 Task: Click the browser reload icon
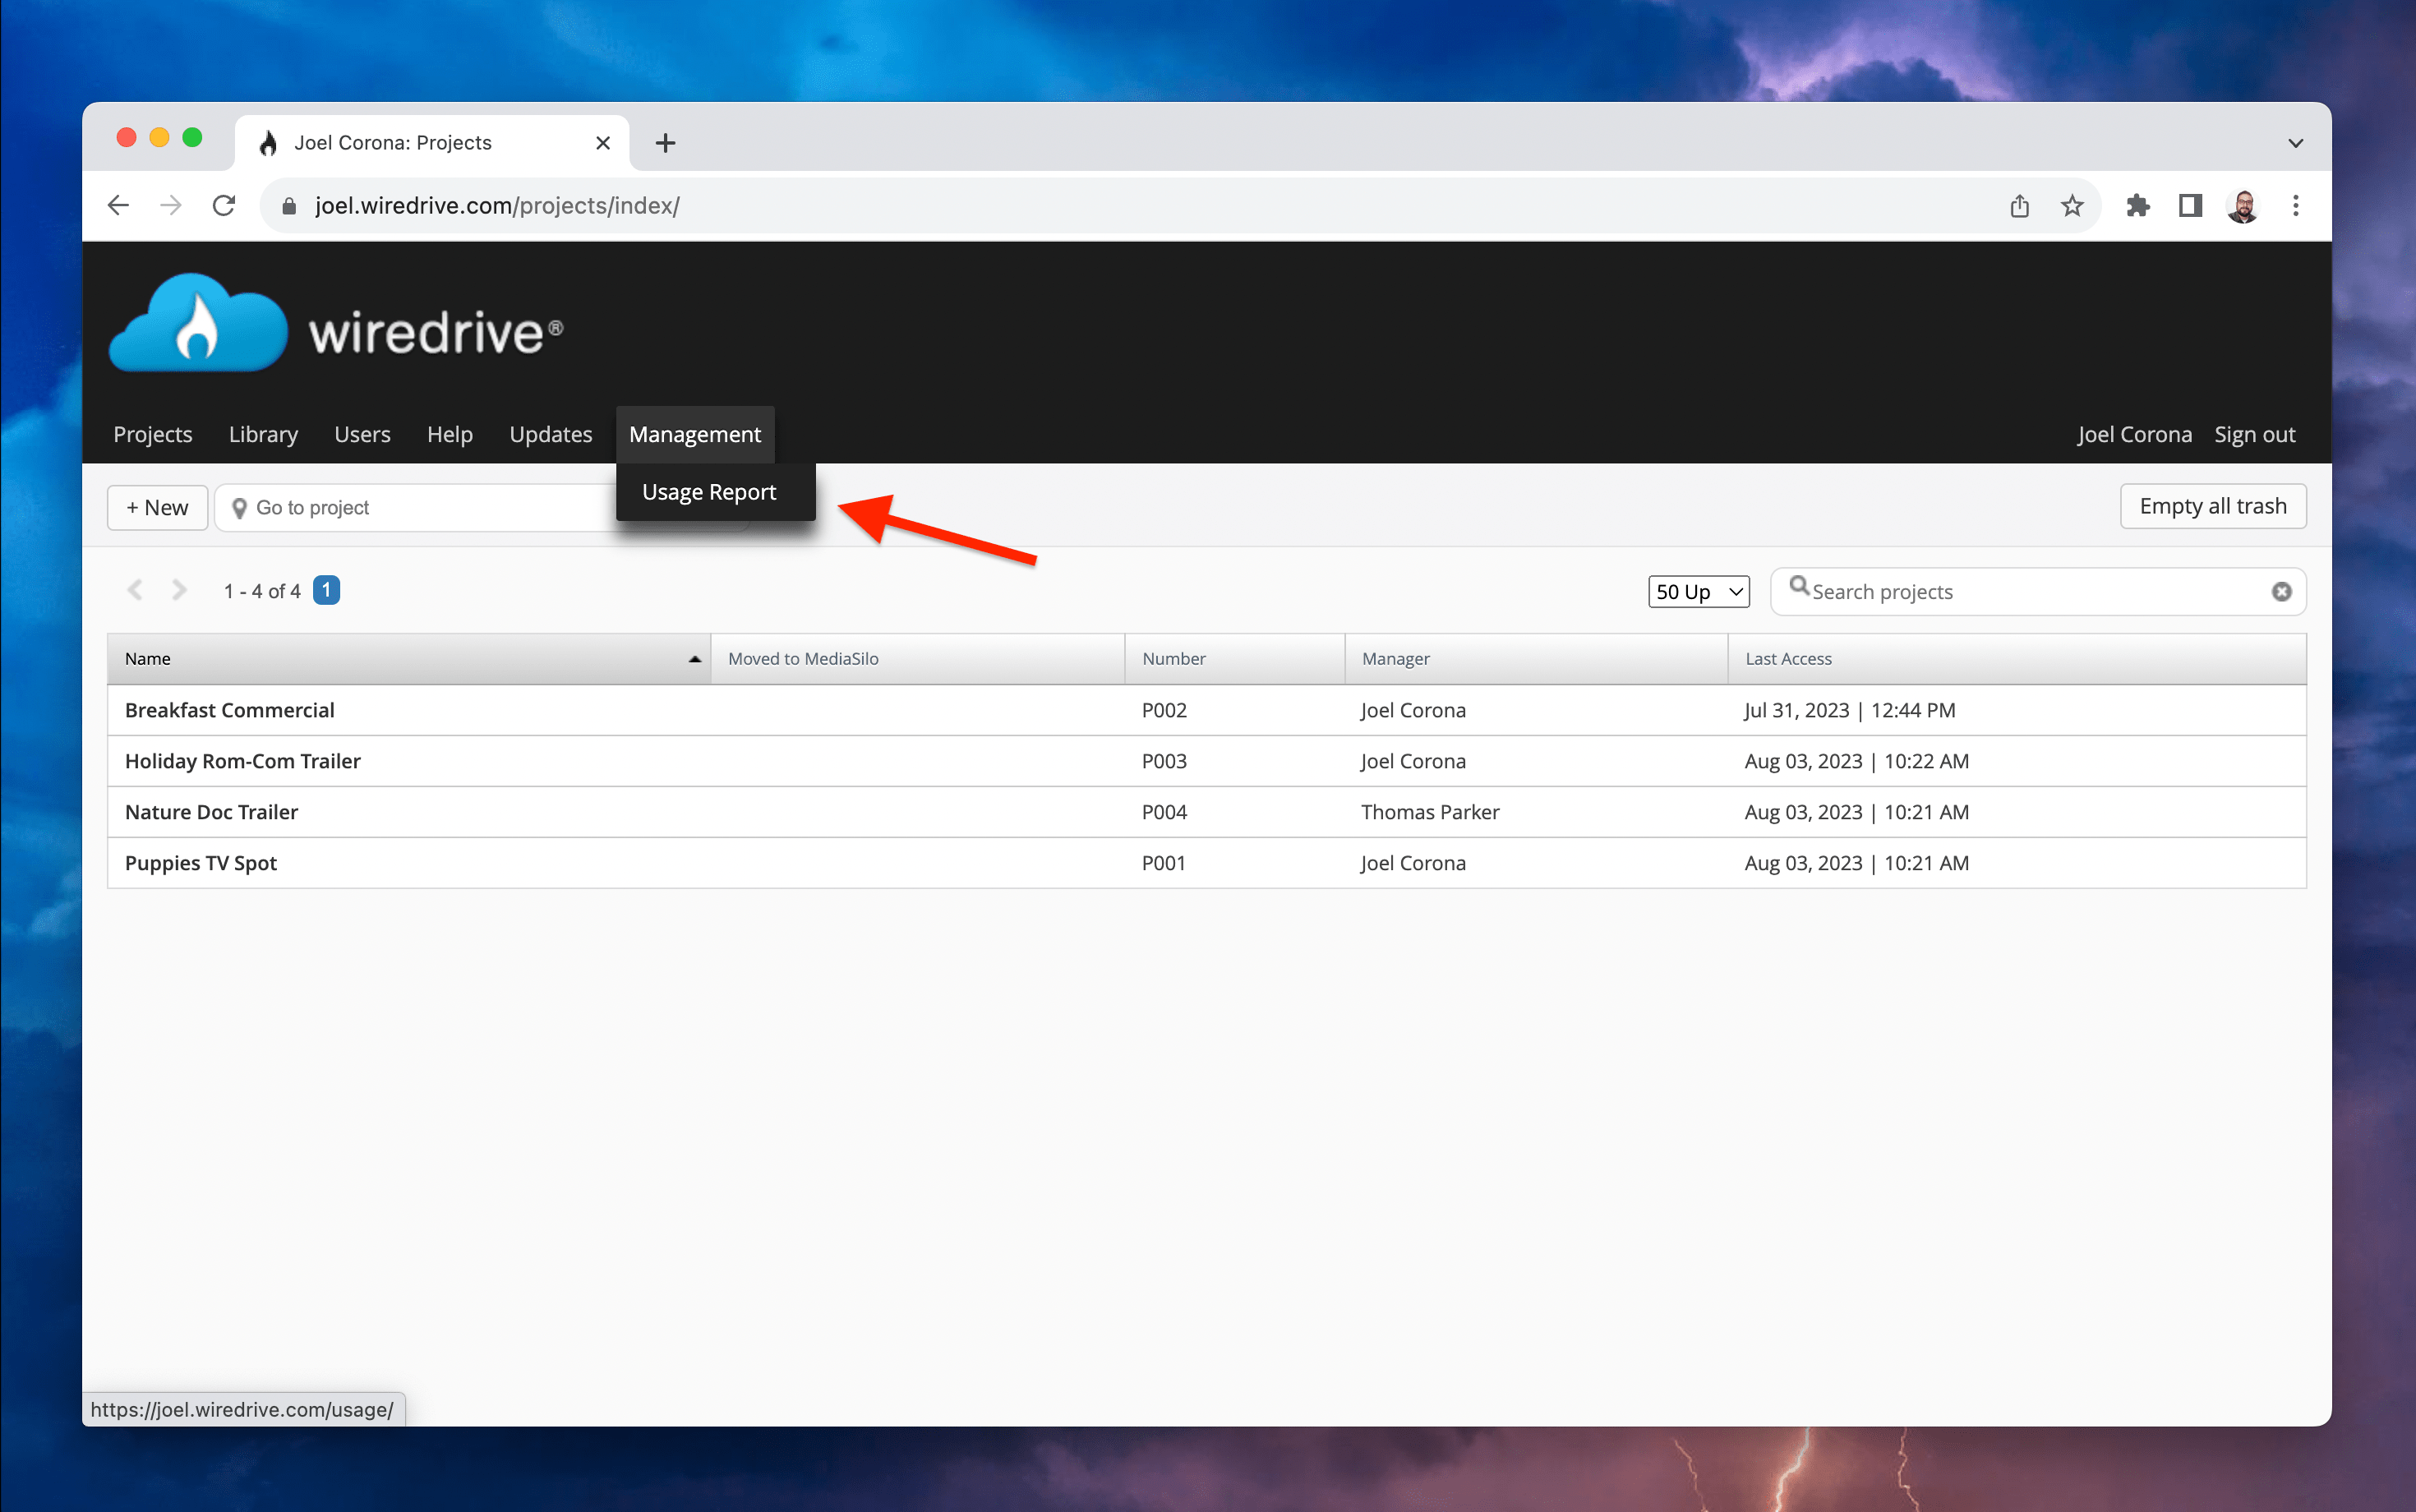224,206
